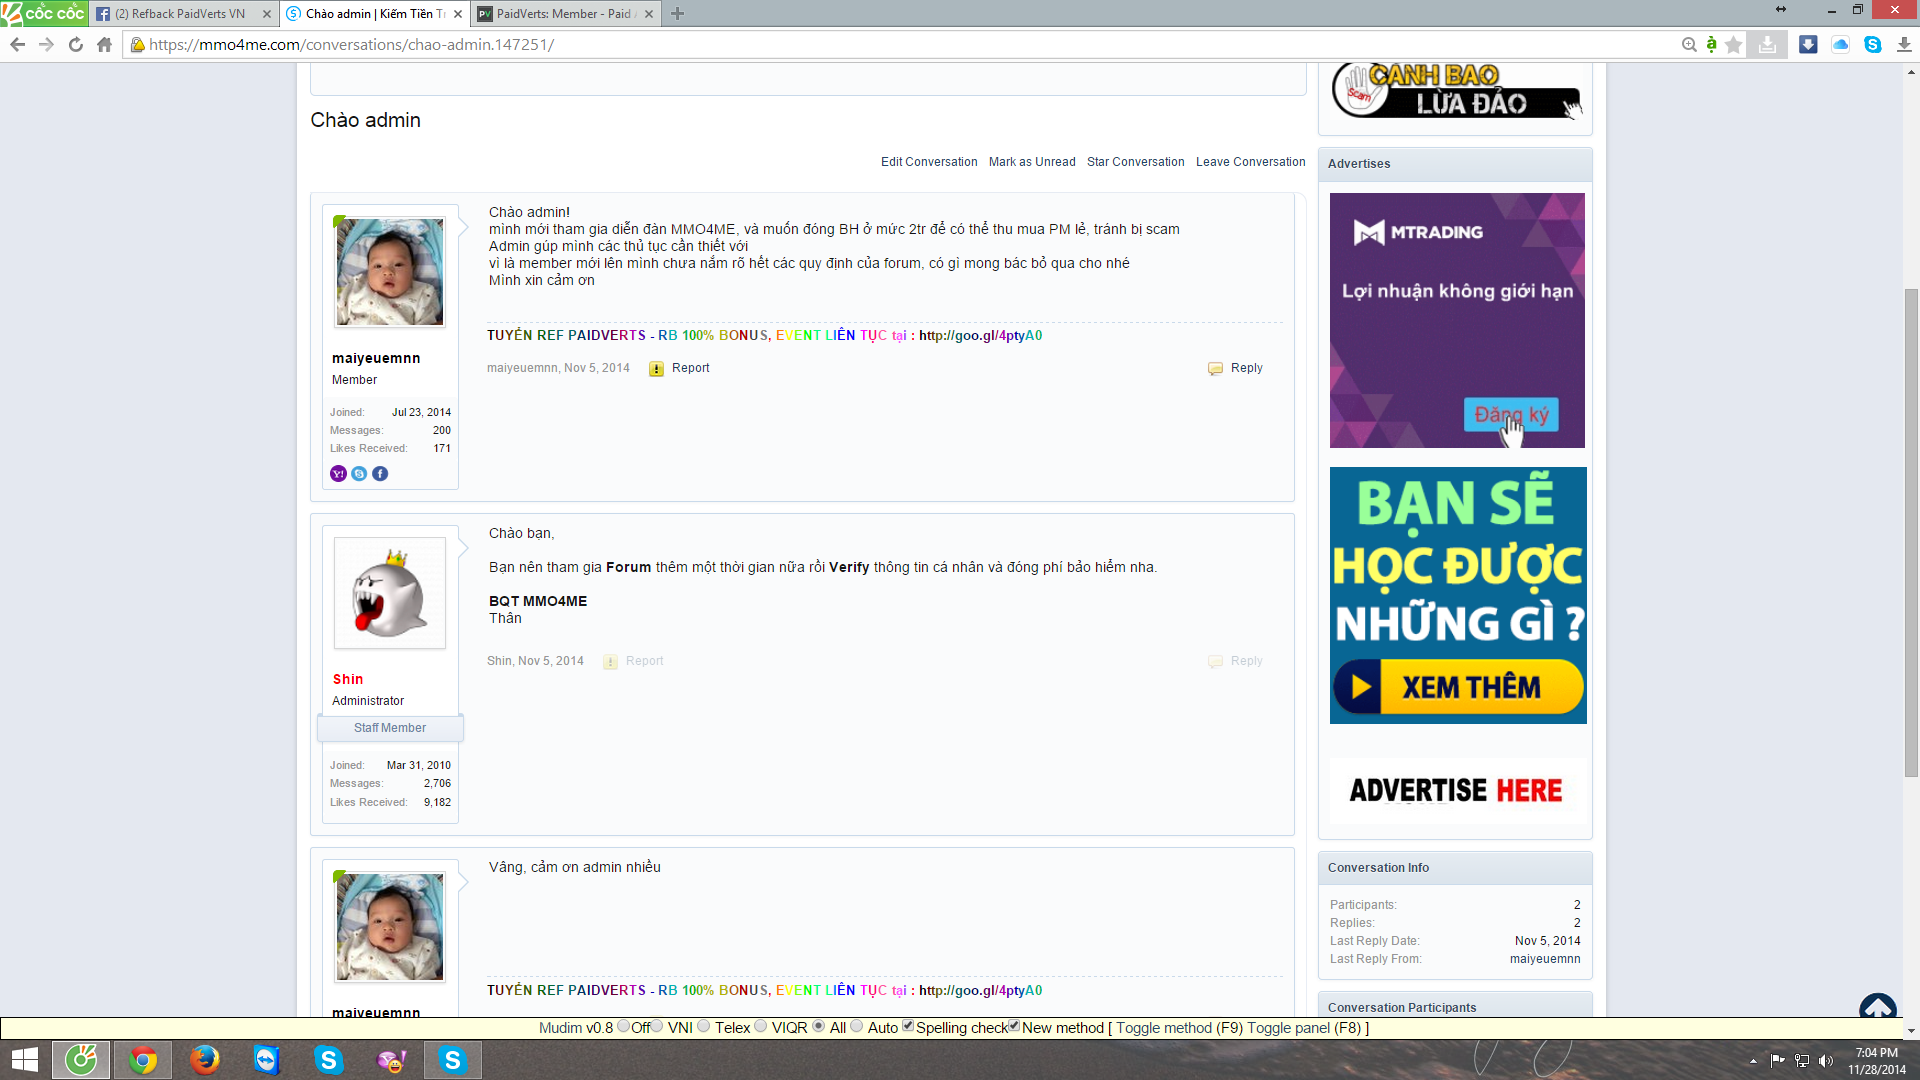The height and width of the screenshot is (1080, 1920).
Task: Uncheck the Spelling check checkbox
Action: [908, 1026]
